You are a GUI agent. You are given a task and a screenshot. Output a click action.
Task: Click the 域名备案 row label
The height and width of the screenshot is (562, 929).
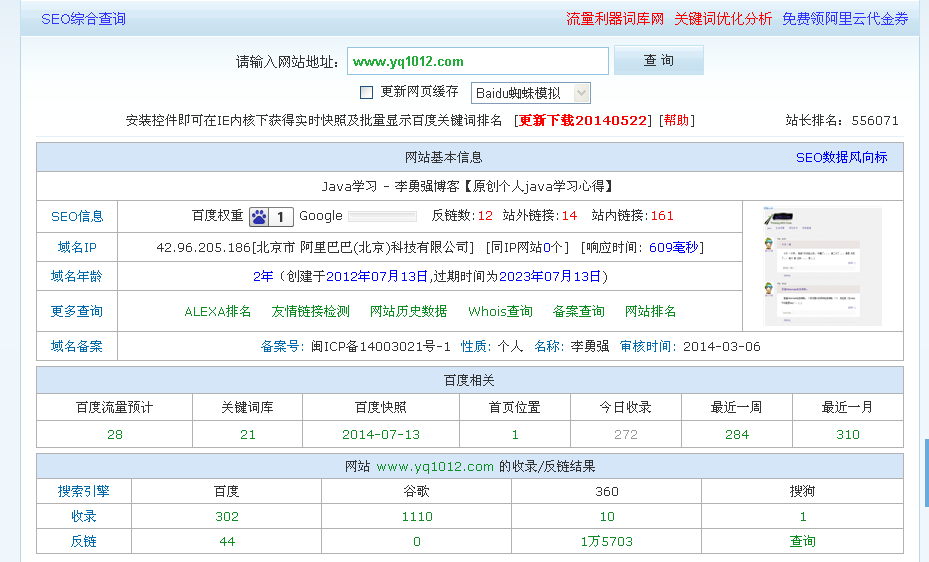pyautogui.click(x=77, y=346)
